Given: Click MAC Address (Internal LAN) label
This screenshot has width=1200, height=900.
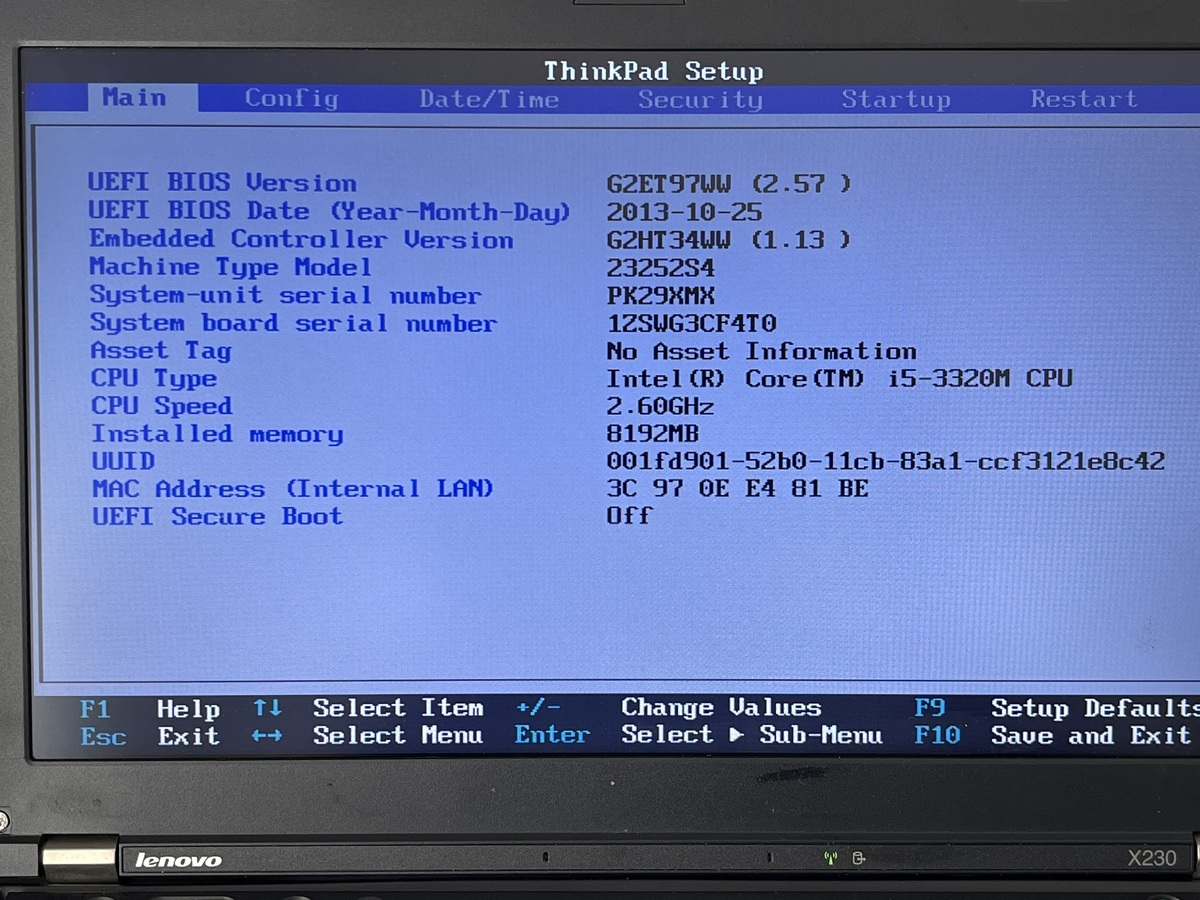Looking at the screenshot, I should (293, 489).
